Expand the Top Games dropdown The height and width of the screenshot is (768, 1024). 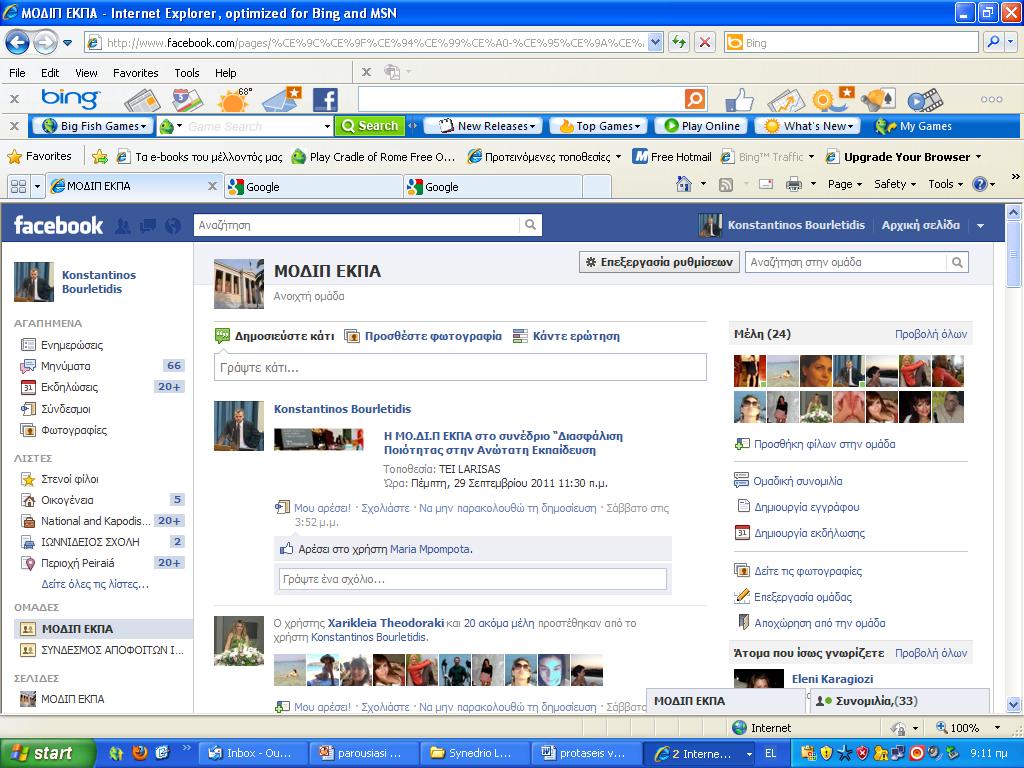pos(599,126)
